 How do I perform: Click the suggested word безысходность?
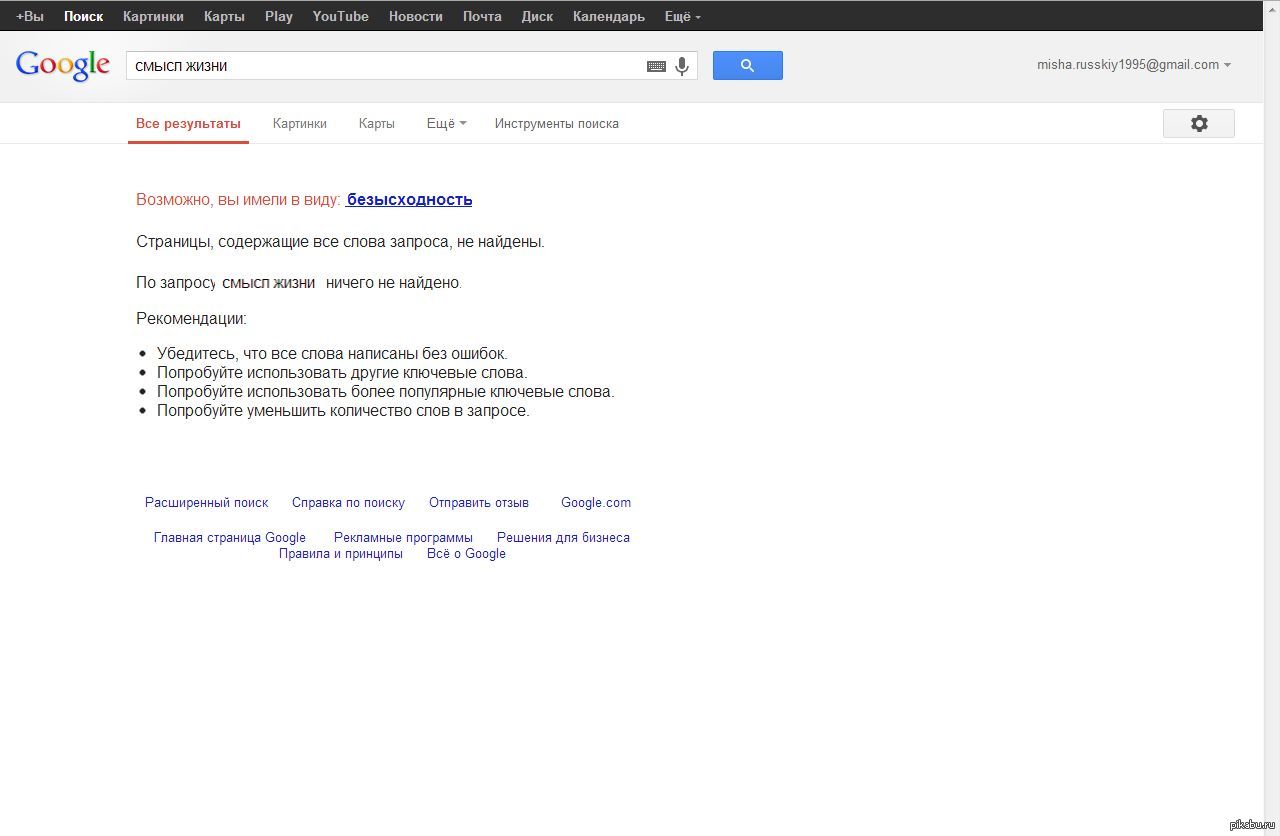409,199
